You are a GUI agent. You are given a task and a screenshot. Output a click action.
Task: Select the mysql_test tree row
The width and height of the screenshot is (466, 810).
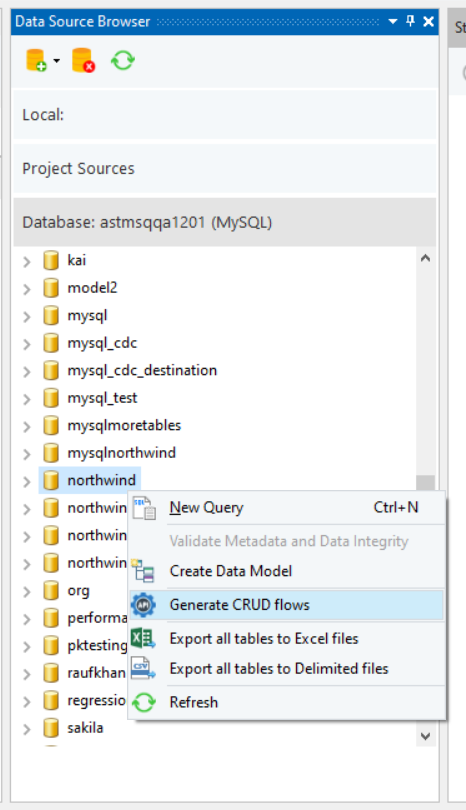click(x=102, y=398)
